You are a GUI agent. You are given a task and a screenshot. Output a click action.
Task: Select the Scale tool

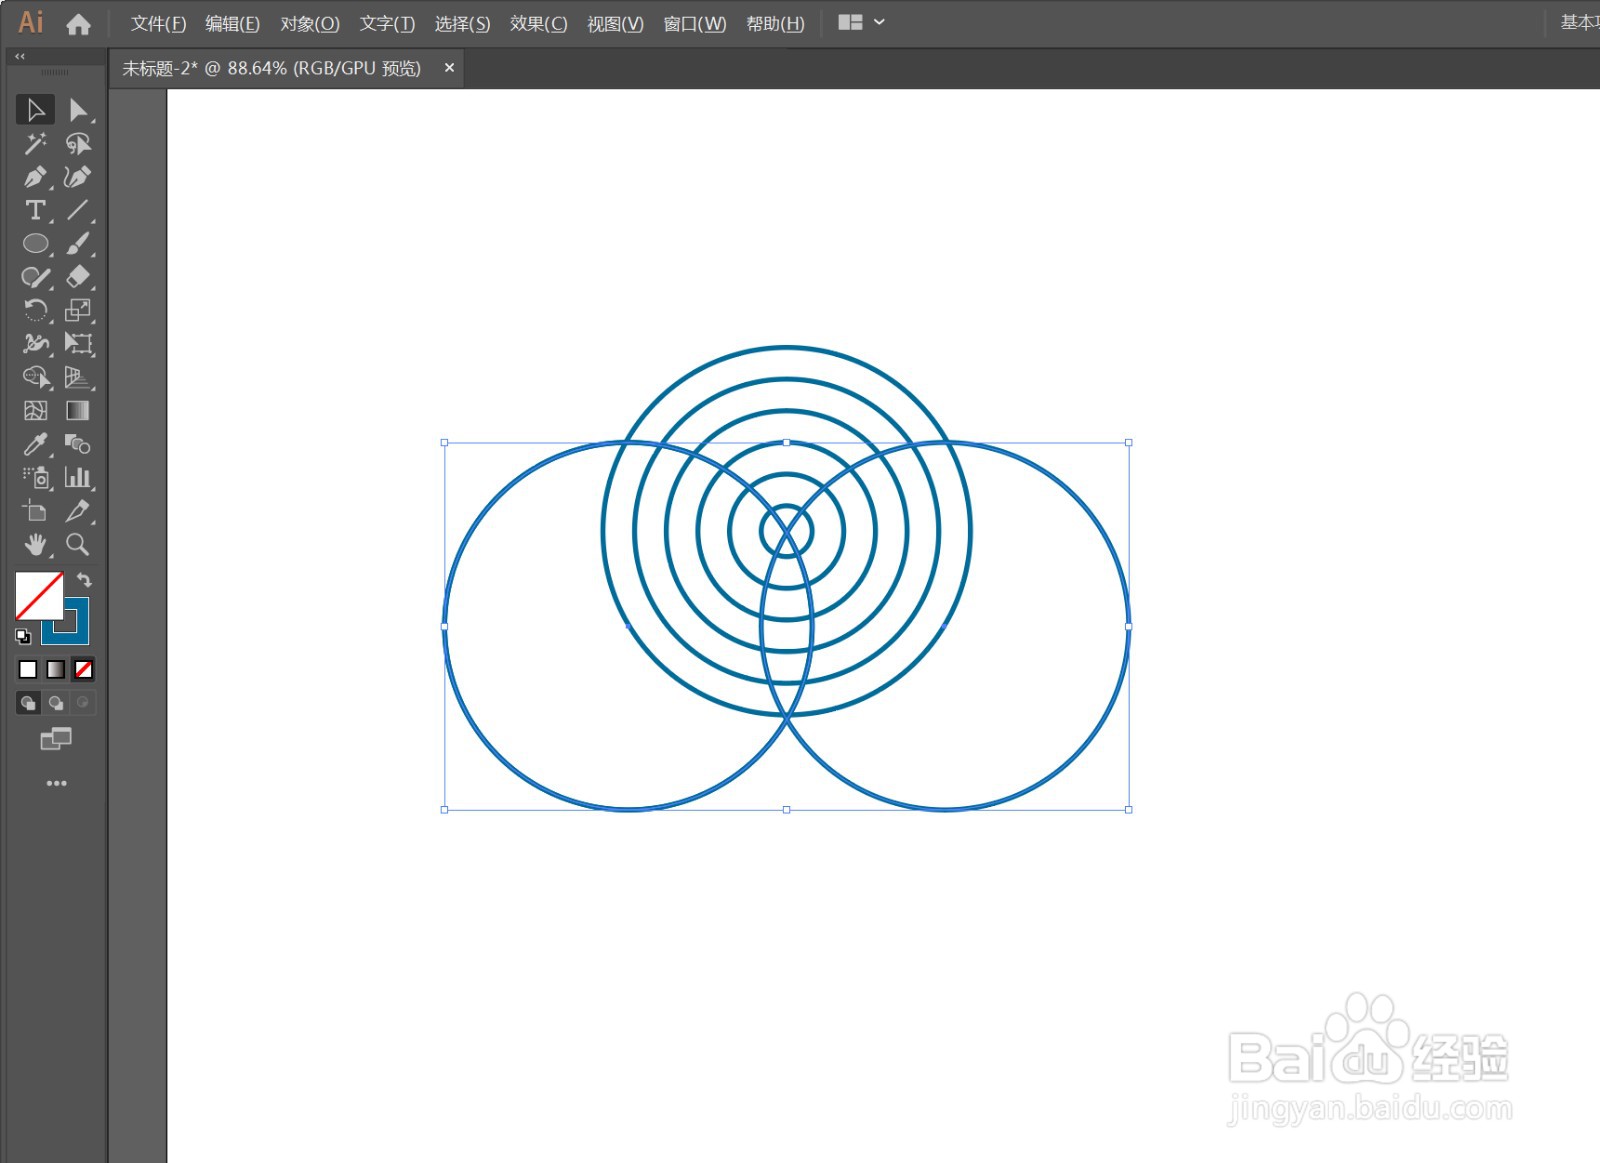click(78, 310)
